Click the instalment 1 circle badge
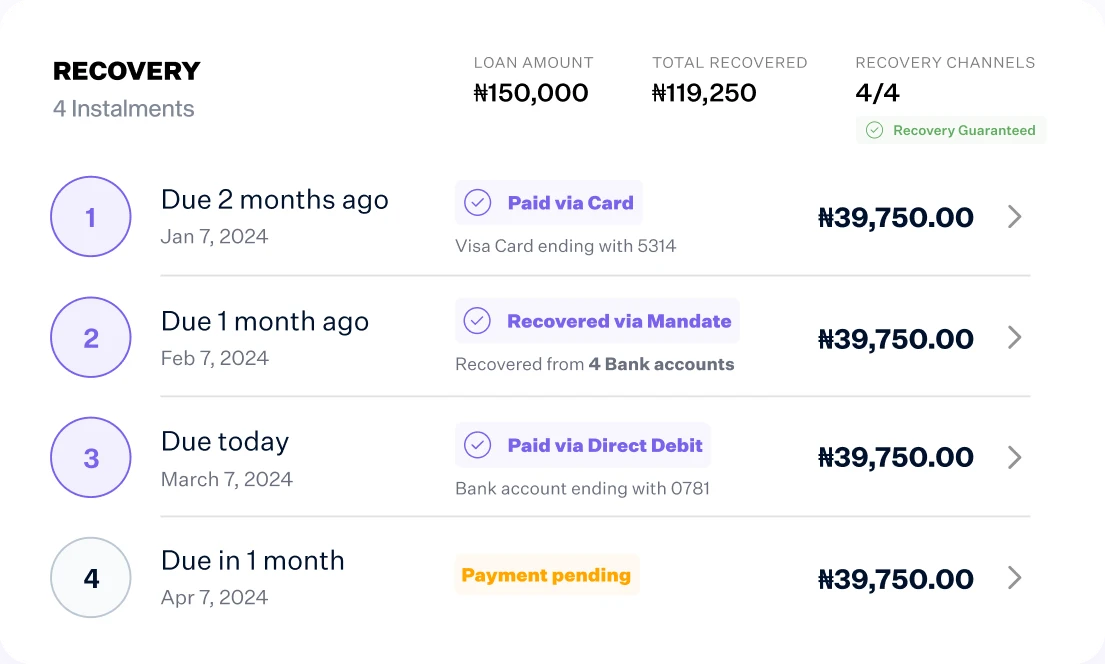The image size is (1105, 664). [x=91, y=216]
